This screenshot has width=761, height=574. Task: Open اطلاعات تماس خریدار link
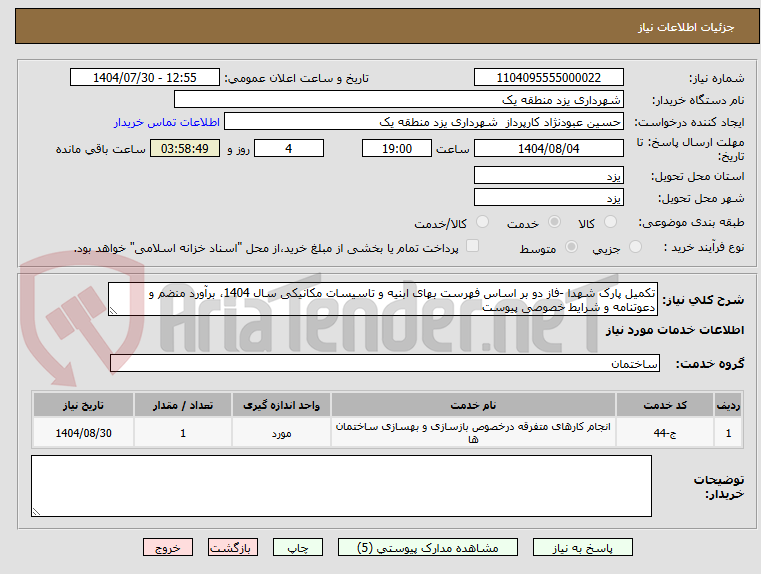pos(167,122)
